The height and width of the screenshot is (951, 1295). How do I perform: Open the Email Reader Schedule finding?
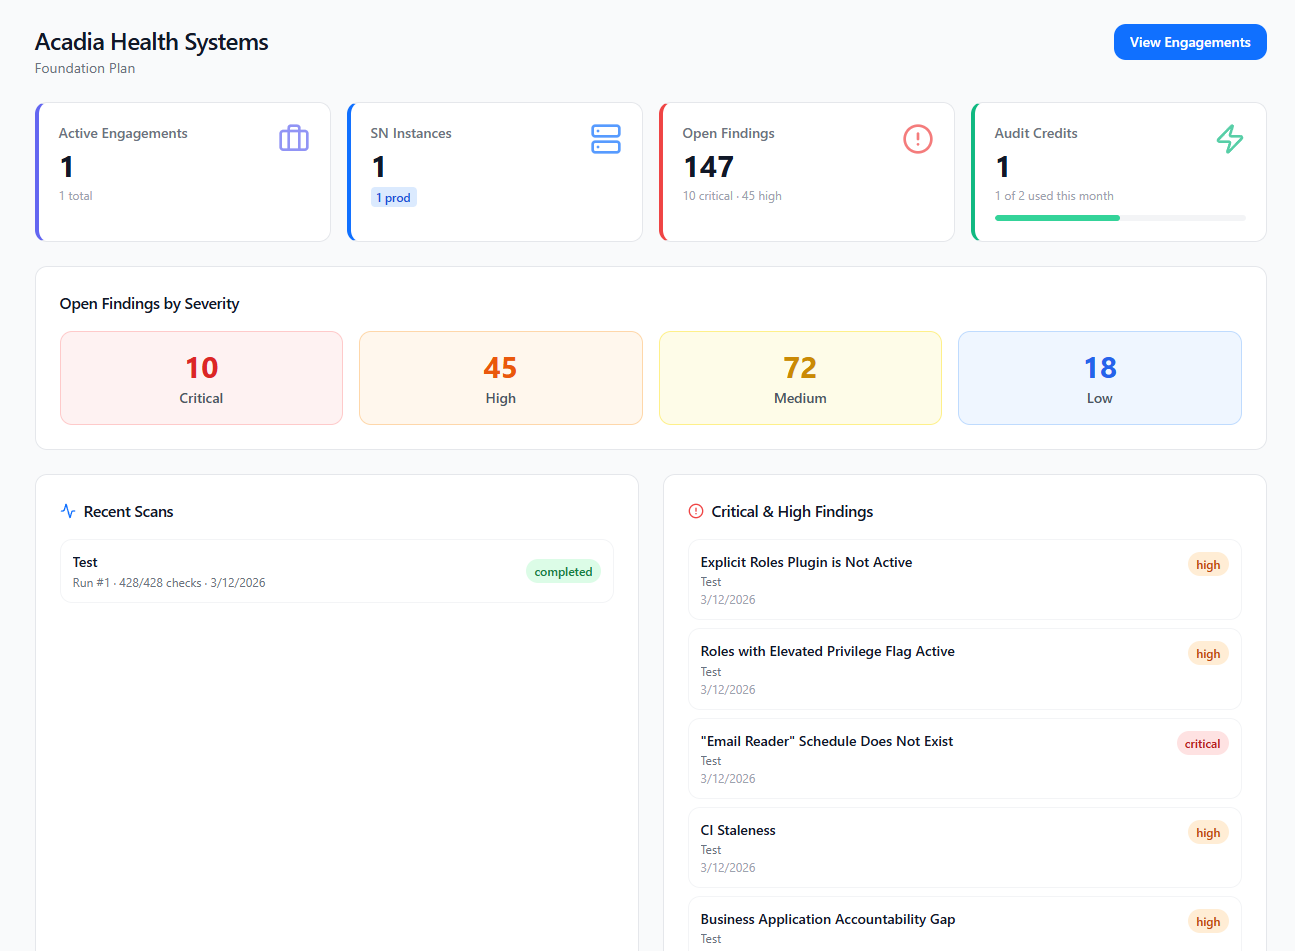(x=826, y=741)
